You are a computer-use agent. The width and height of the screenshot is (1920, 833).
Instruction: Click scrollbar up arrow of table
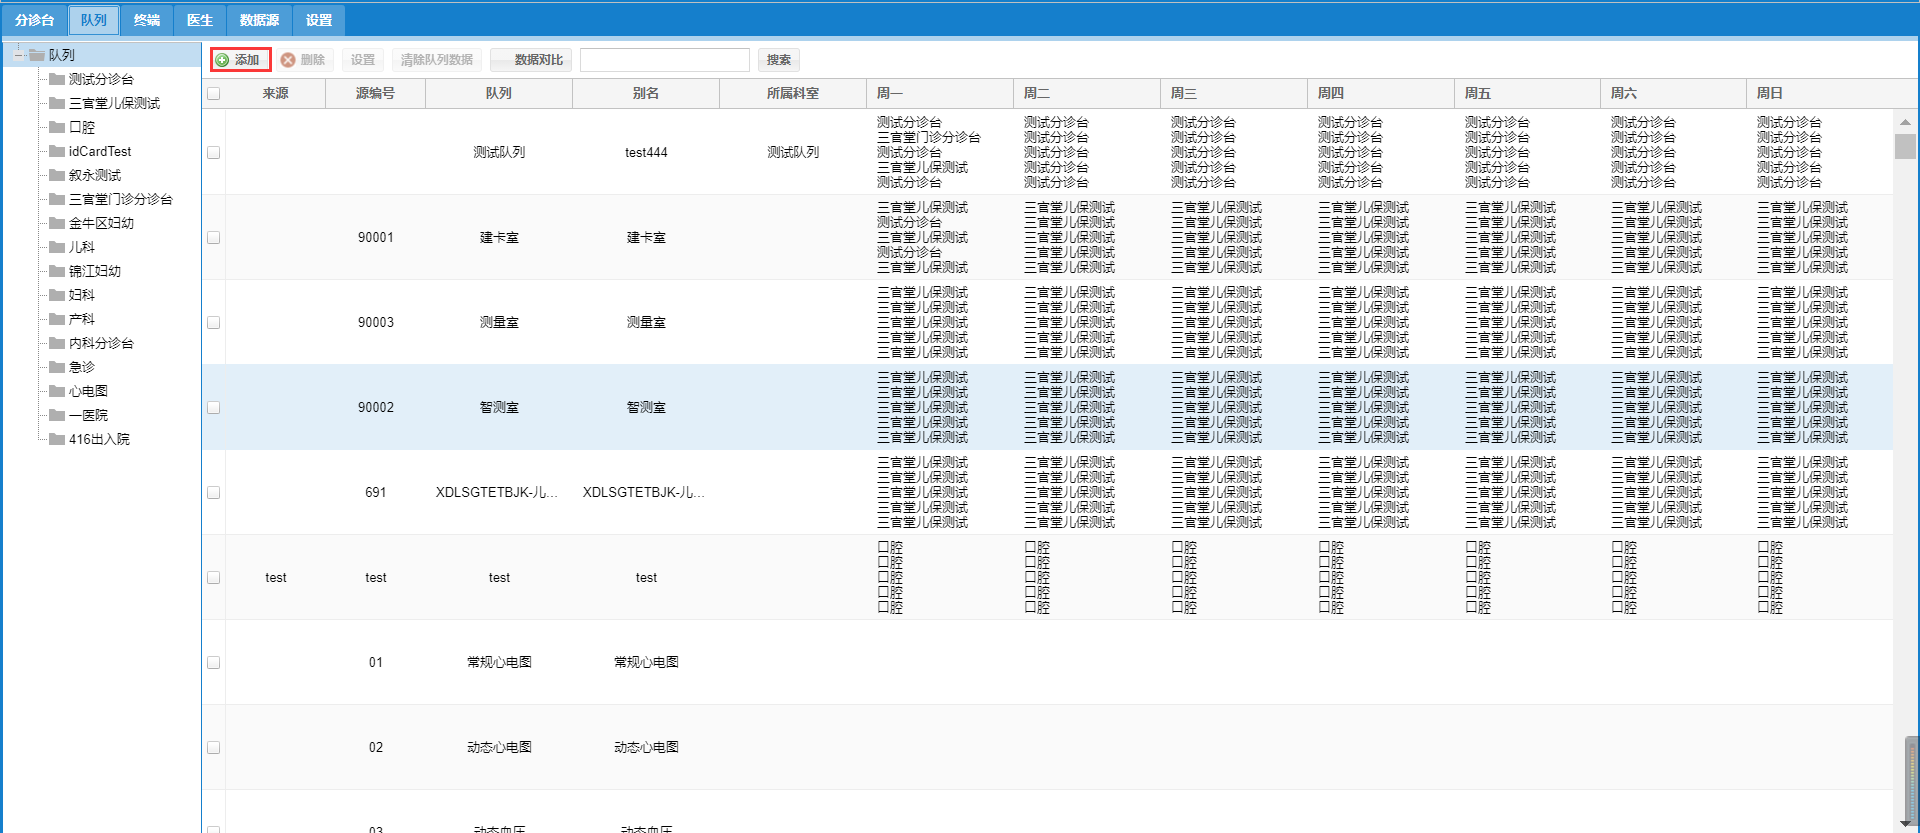point(1905,121)
